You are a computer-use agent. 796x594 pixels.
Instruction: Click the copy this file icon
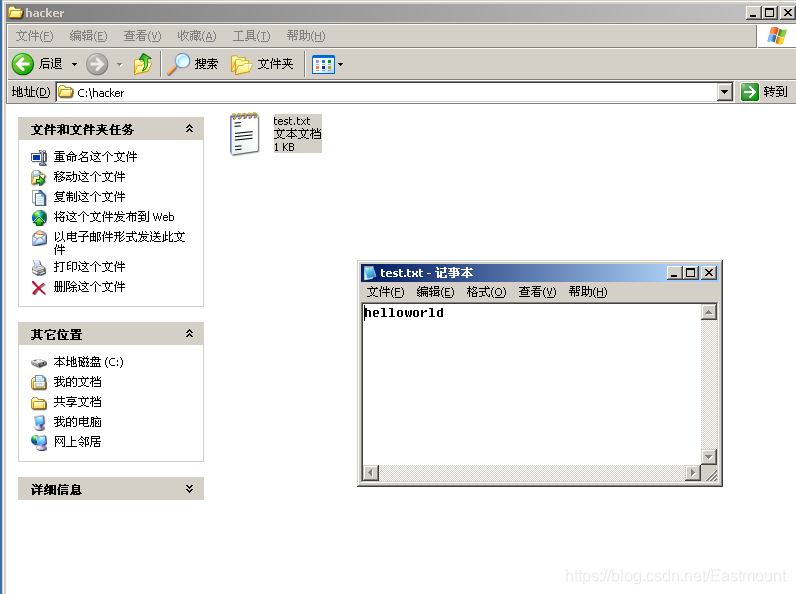click(39, 197)
